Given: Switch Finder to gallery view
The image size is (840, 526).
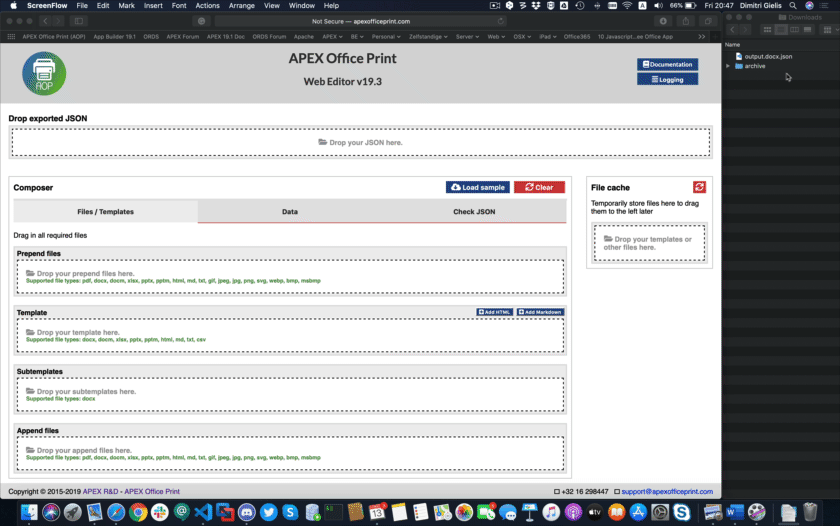Looking at the screenshot, I should (807, 29).
